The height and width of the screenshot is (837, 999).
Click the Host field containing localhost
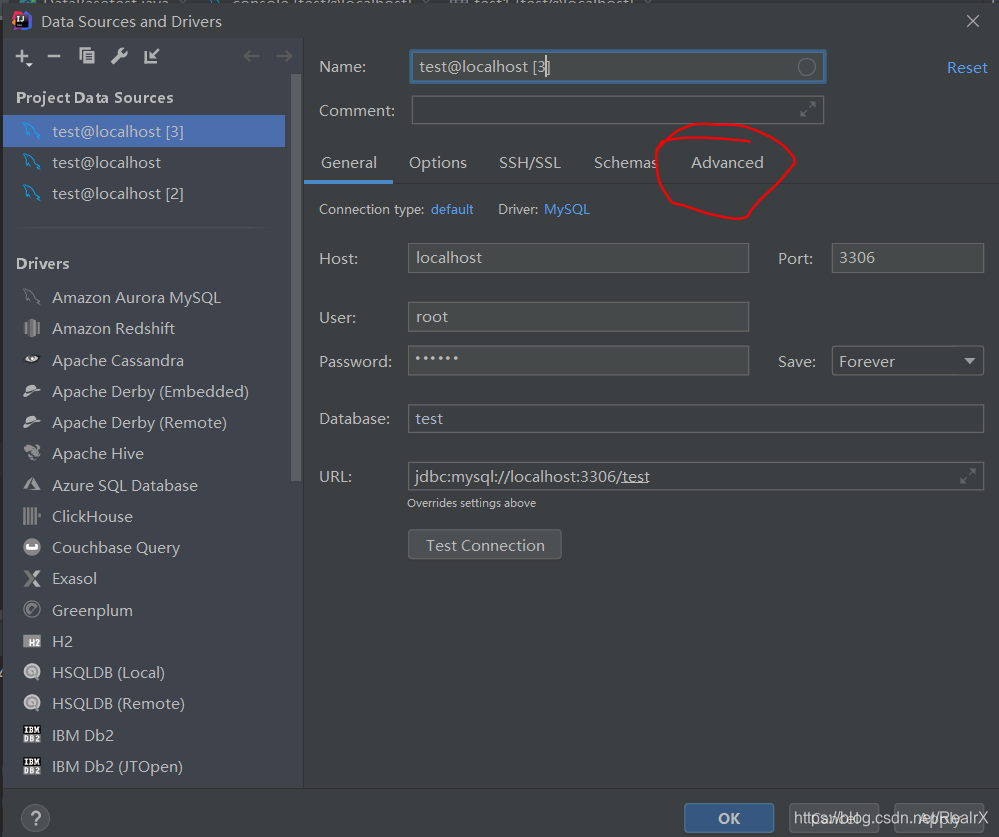(x=578, y=258)
